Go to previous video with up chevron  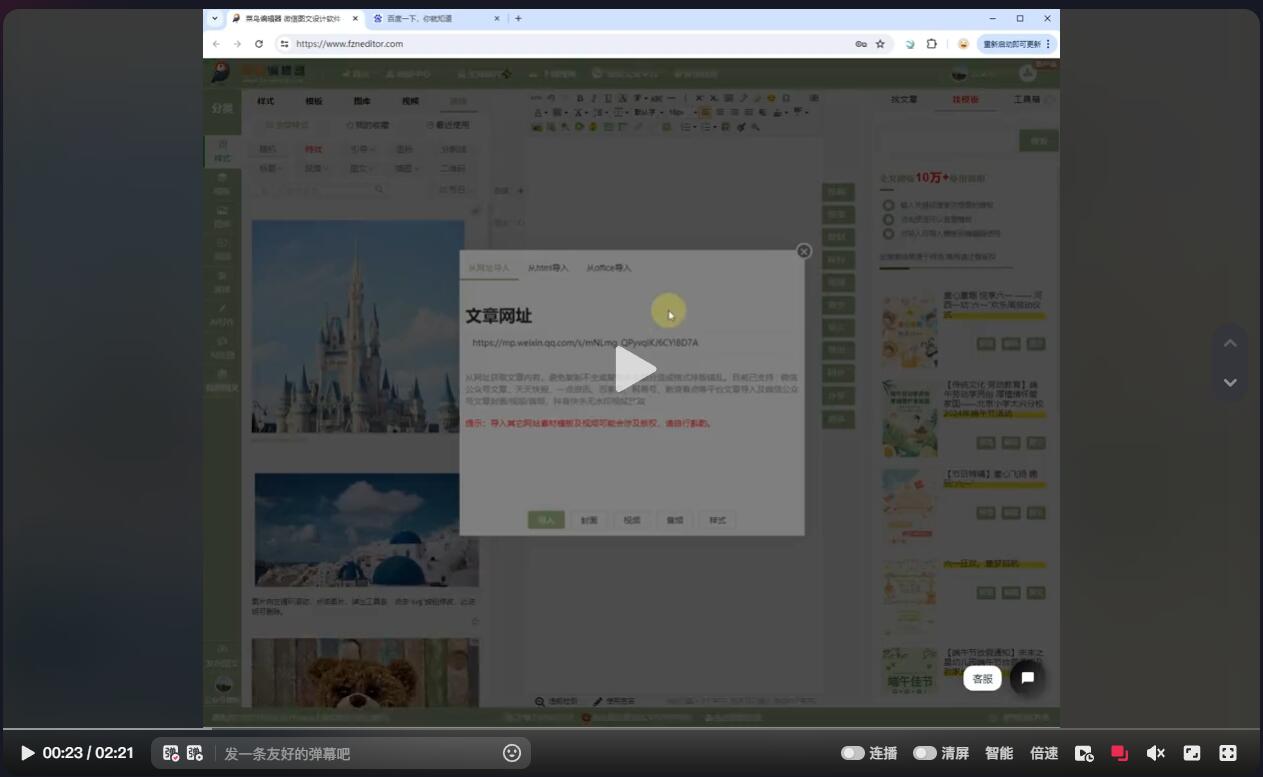1230,343
